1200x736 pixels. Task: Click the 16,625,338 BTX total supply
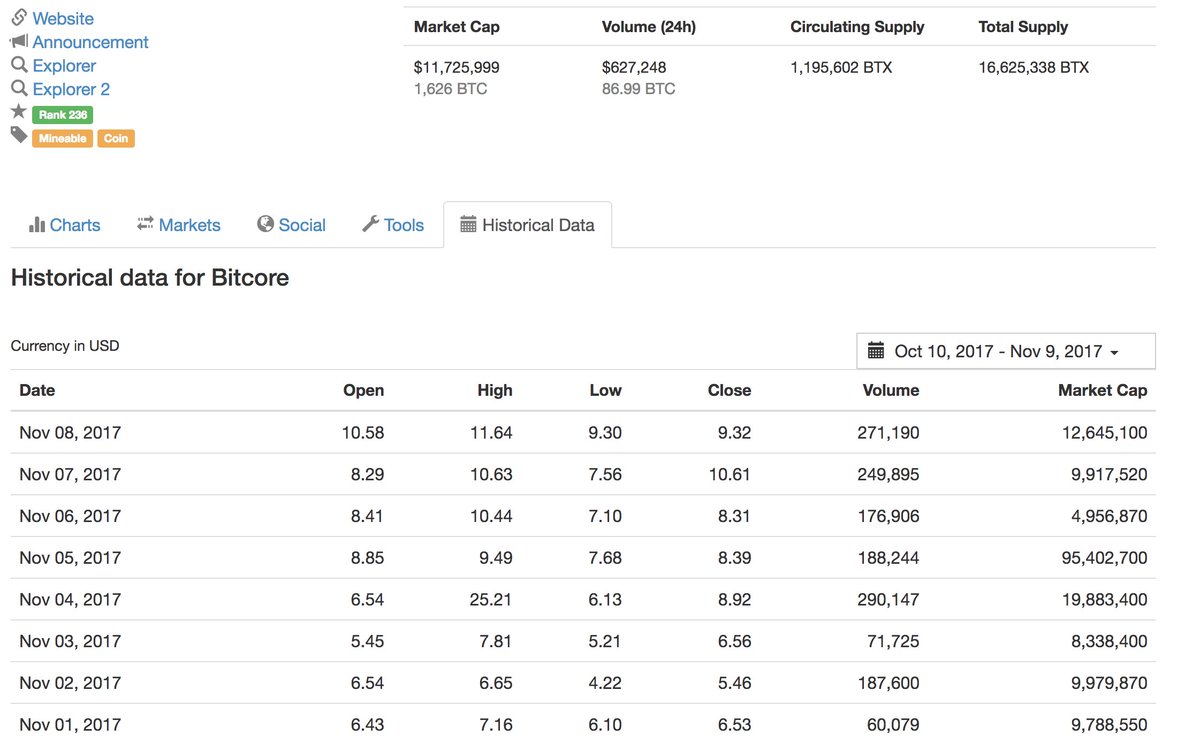click(x=1034, y=68)
